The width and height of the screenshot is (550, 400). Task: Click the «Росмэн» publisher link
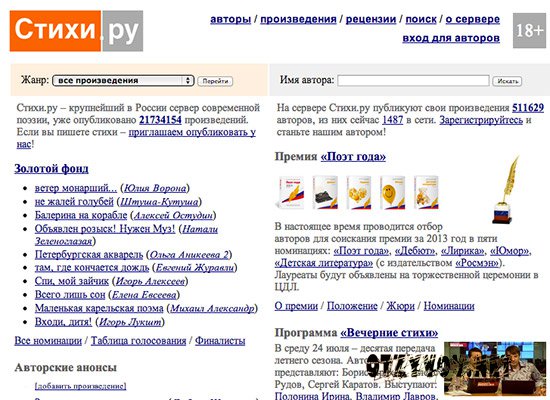coord(477,263)
